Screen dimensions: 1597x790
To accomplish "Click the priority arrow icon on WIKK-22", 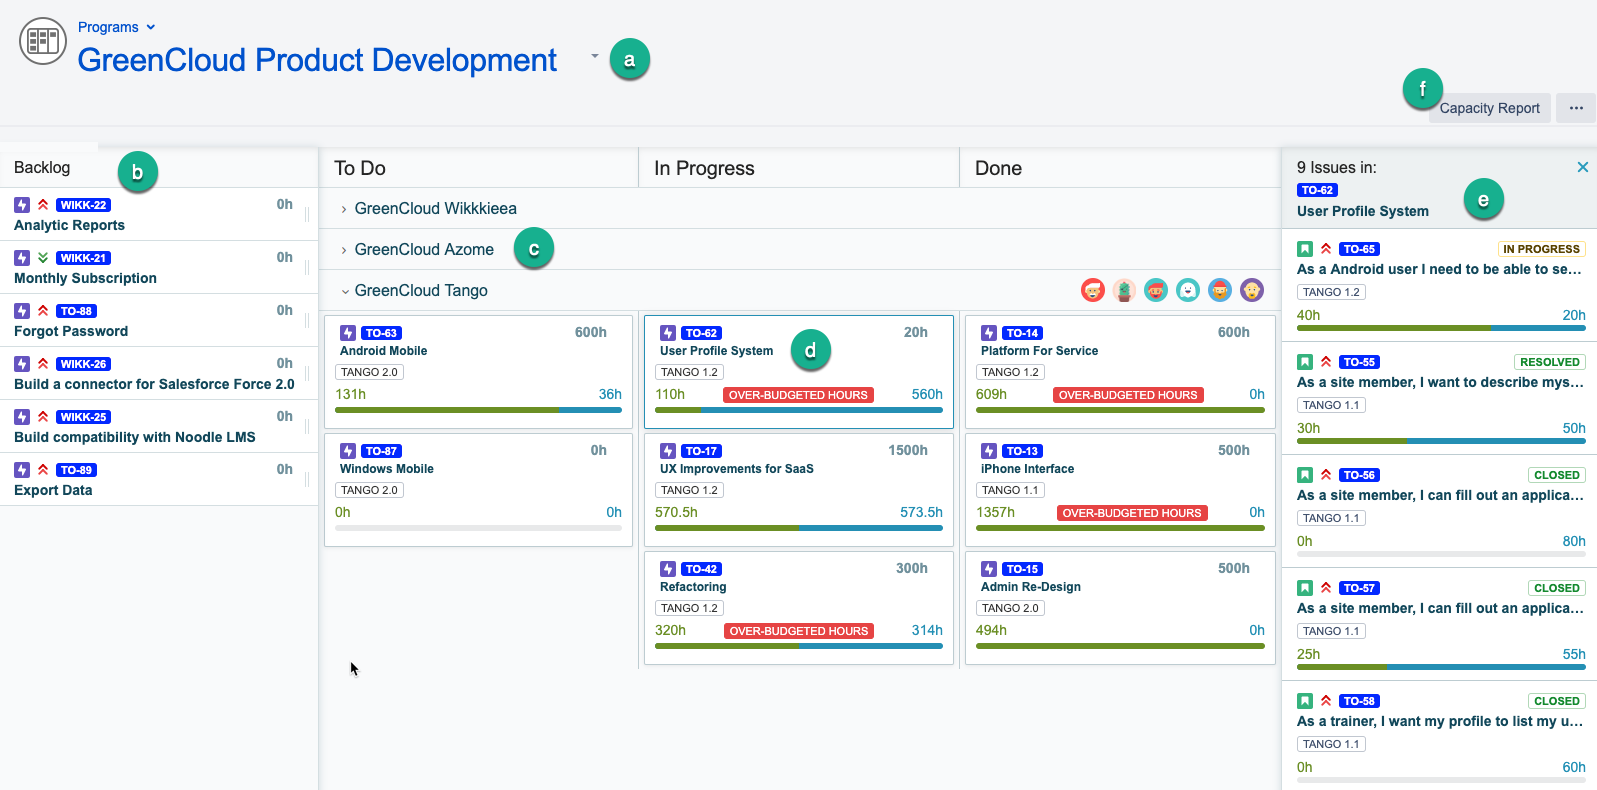I will (43, 205).
